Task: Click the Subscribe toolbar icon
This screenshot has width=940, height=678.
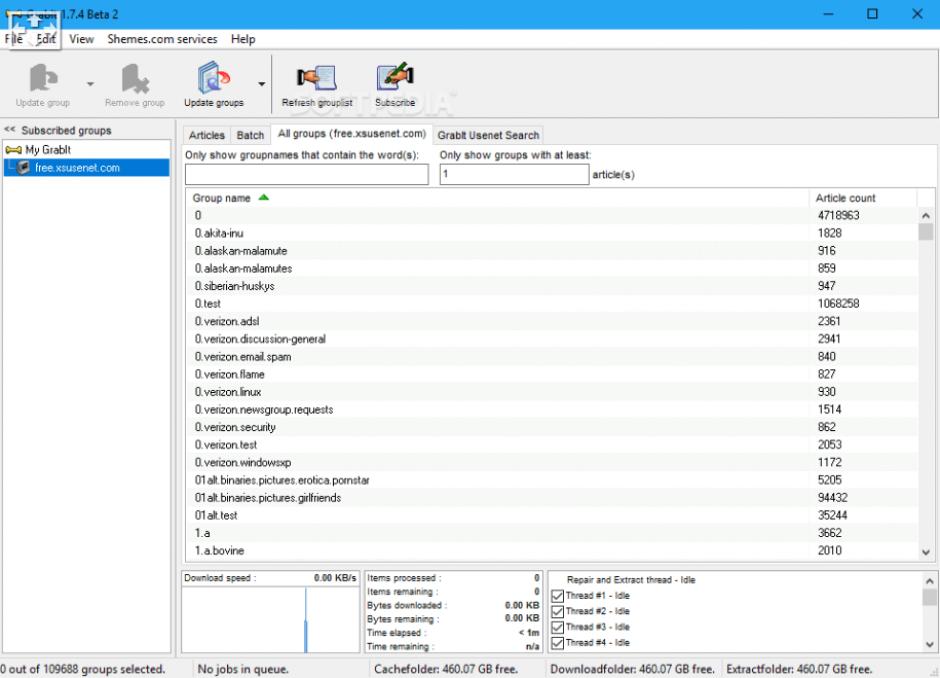Action: click(x=394, y=80)
